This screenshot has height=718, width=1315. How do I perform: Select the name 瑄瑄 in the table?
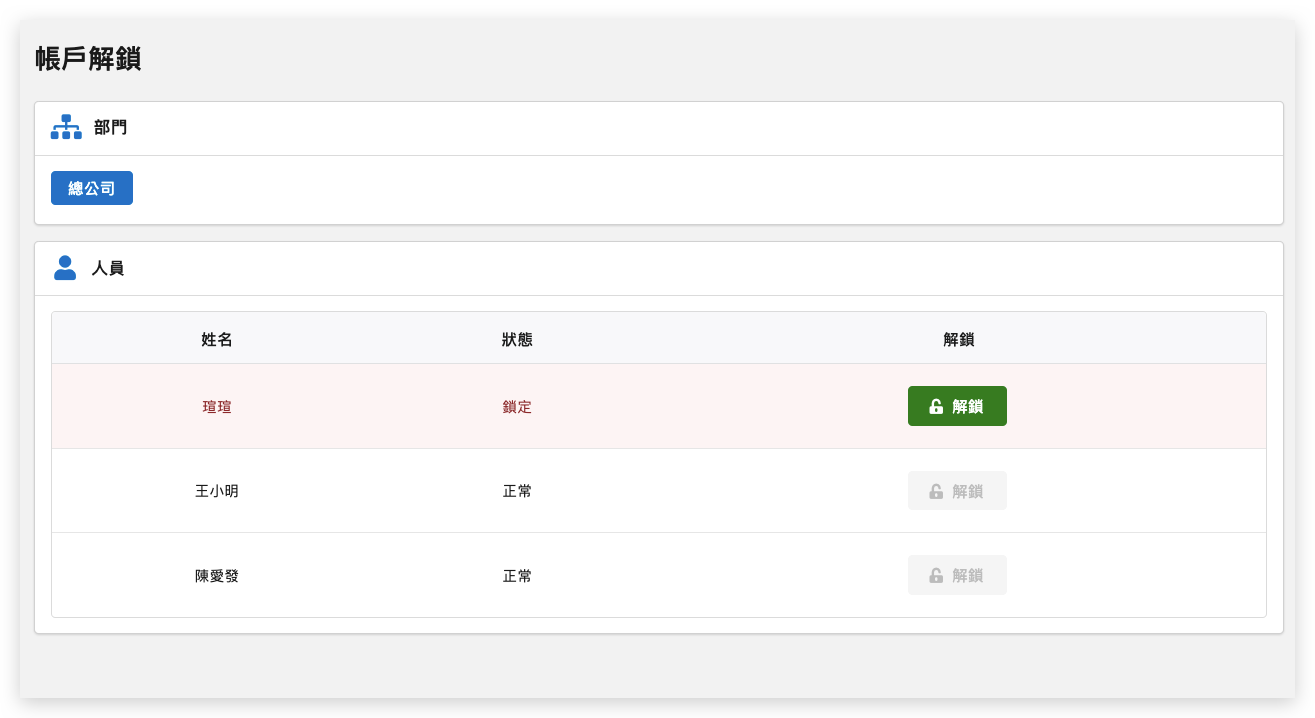coord(216,406)
